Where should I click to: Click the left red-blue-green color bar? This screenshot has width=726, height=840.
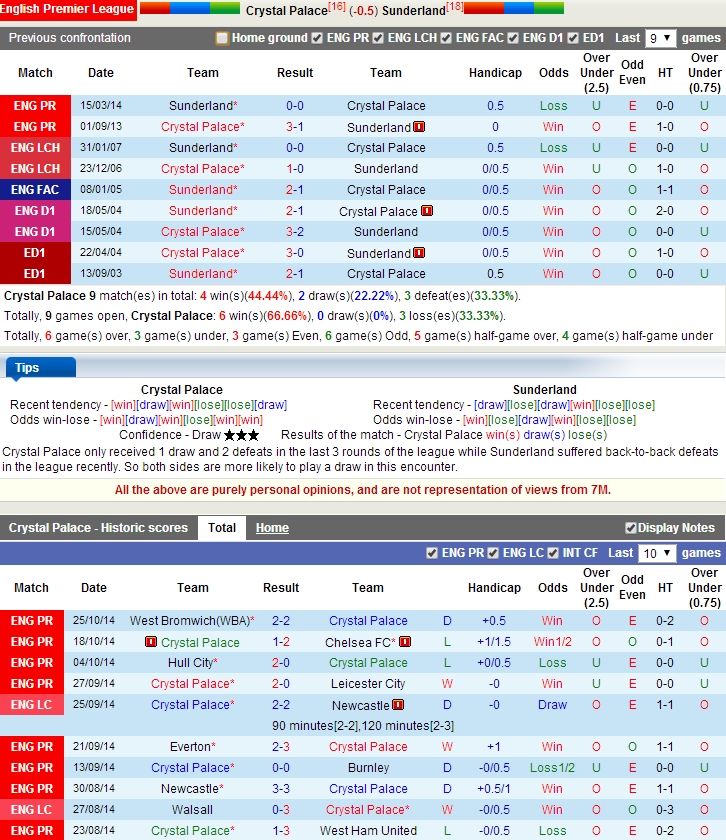[x=190, y=8]
